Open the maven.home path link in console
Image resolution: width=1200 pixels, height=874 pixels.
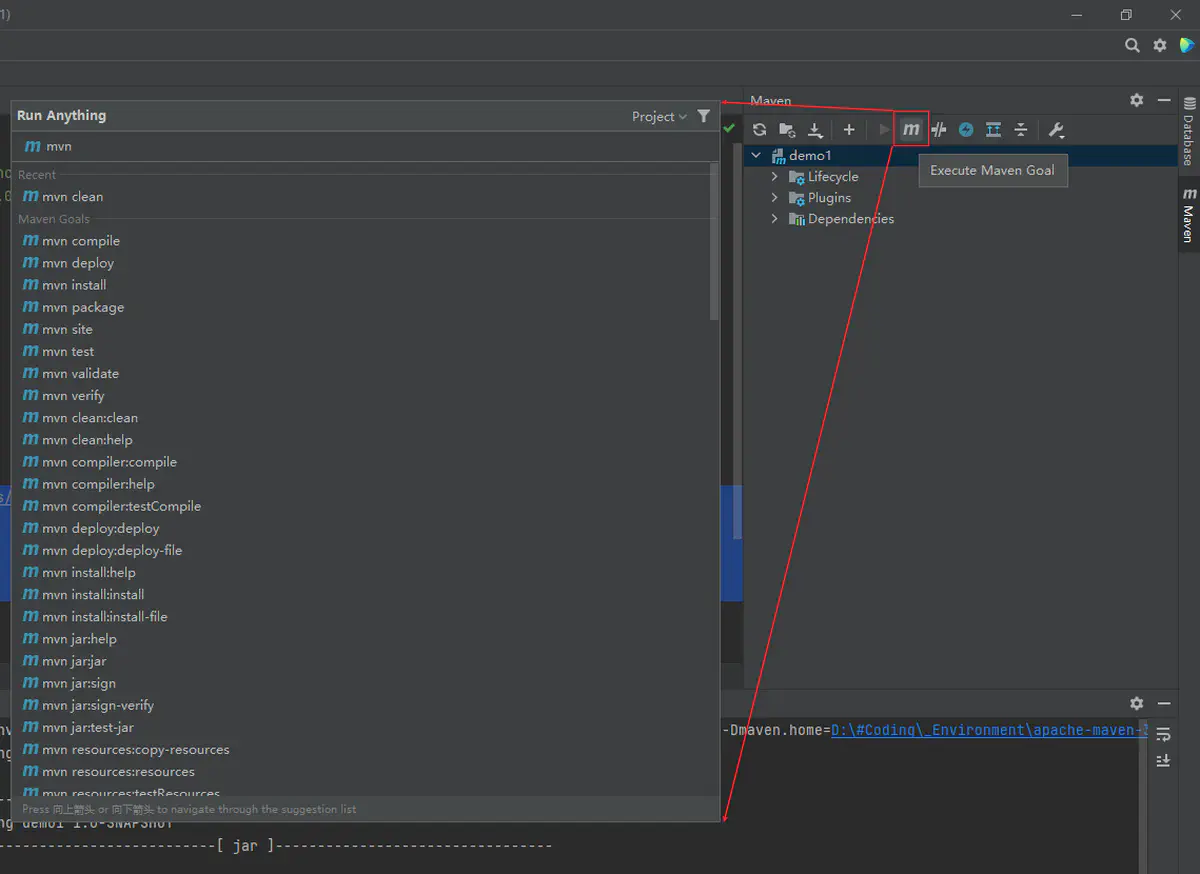pyautogui.click(x=988, y=730)
